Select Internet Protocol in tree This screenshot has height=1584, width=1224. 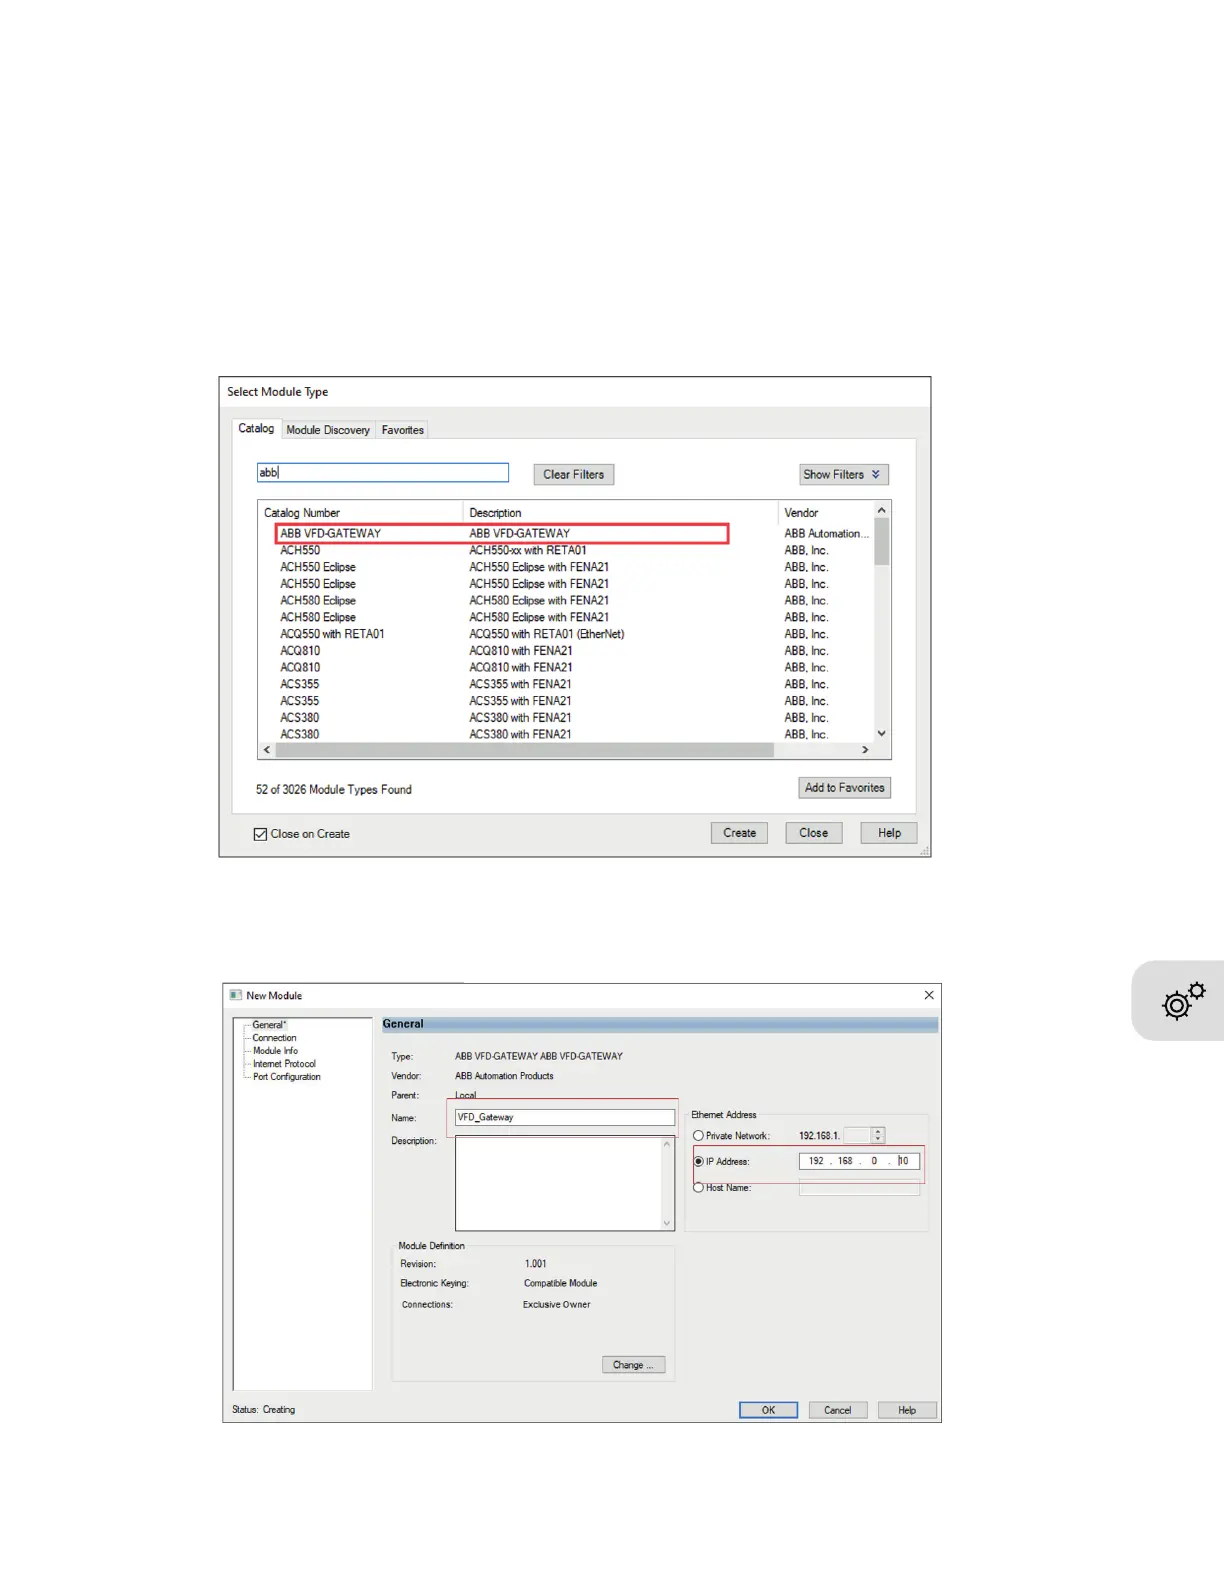click(284, 1064)
